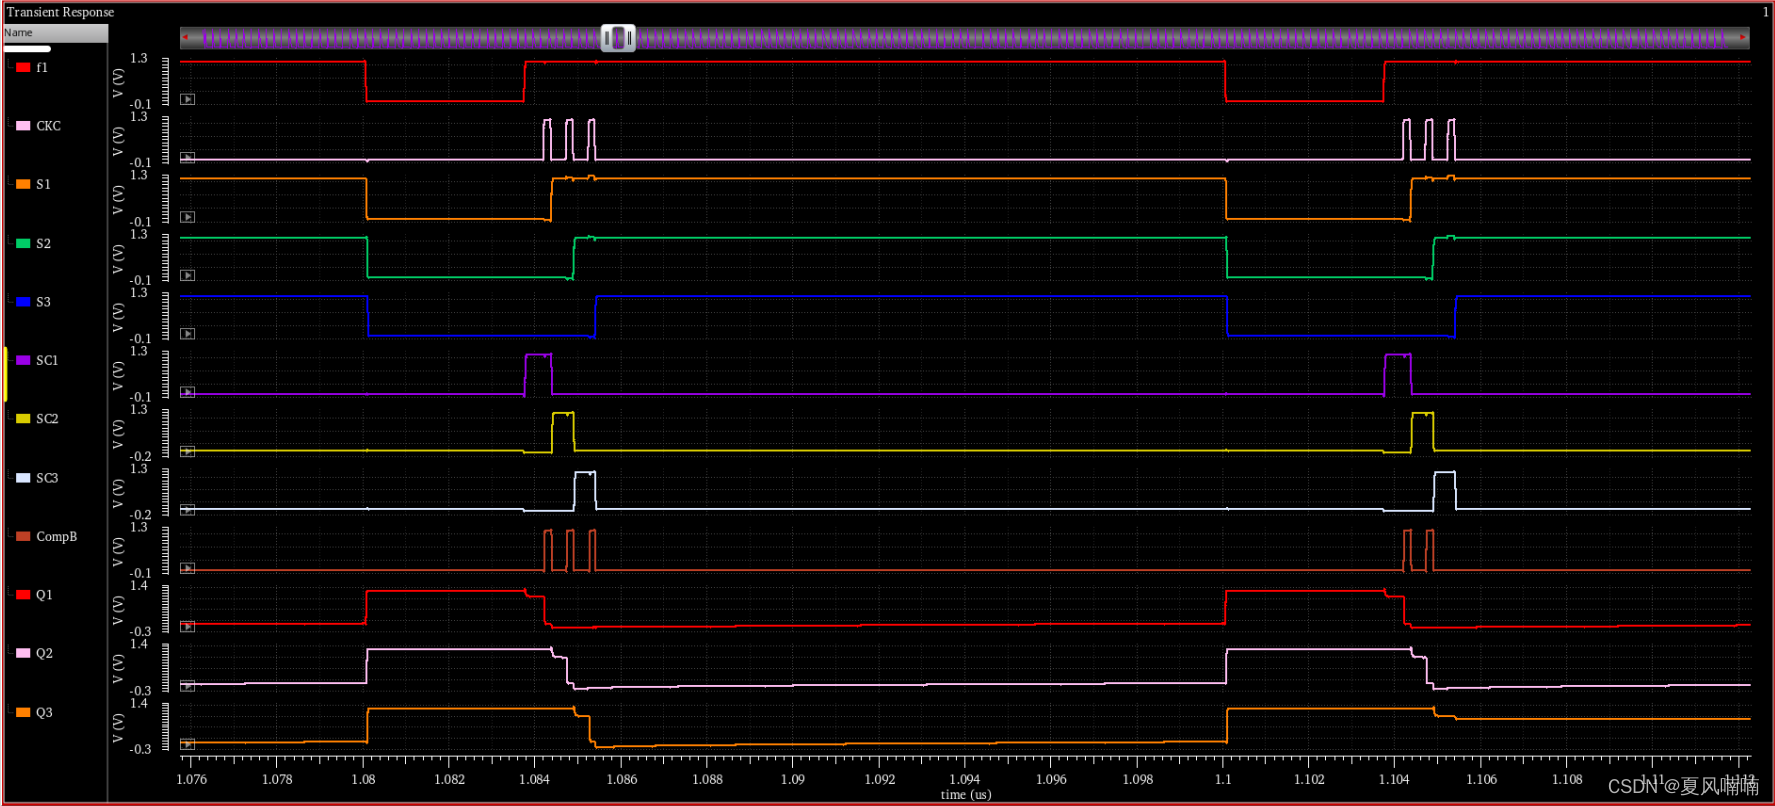
Task: Click the strip icon on the f1 trace
Action: pos(187,99)
